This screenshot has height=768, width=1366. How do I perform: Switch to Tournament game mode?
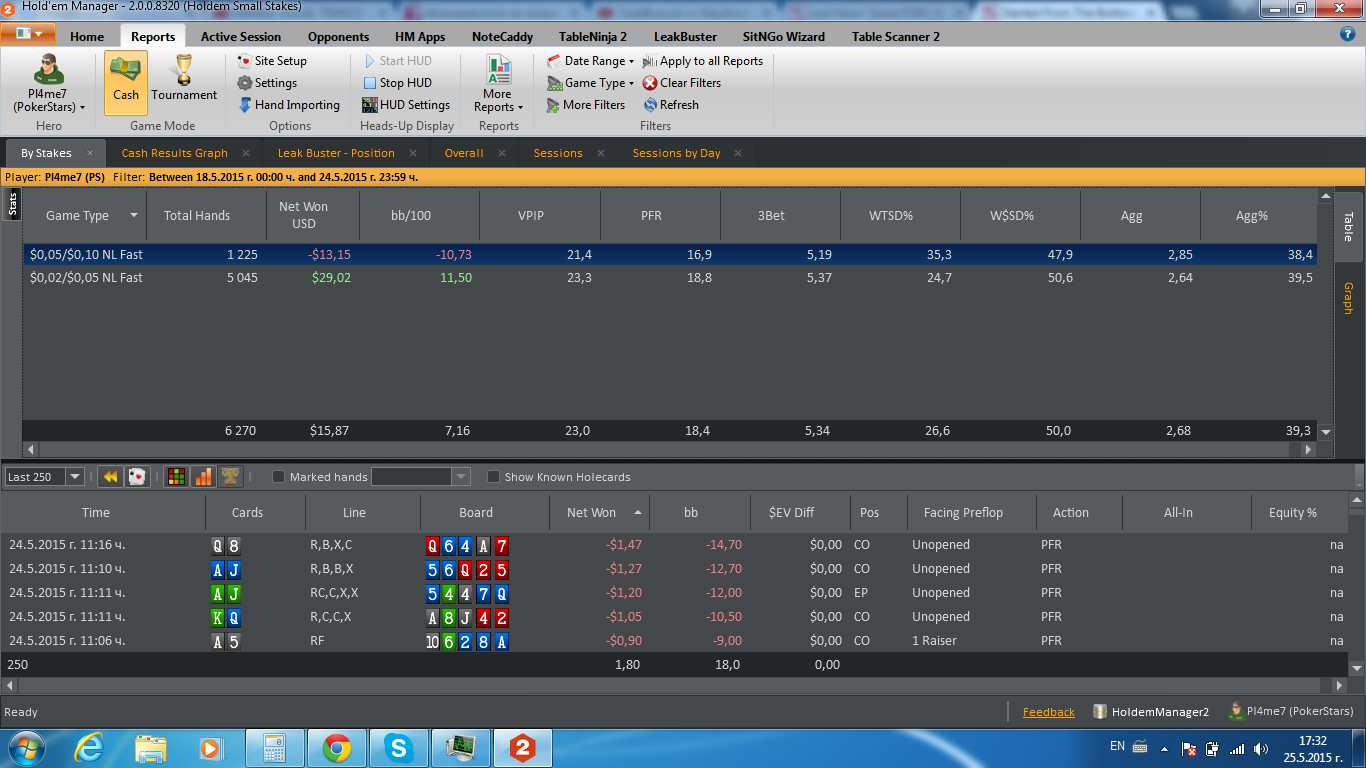point(184,80)
